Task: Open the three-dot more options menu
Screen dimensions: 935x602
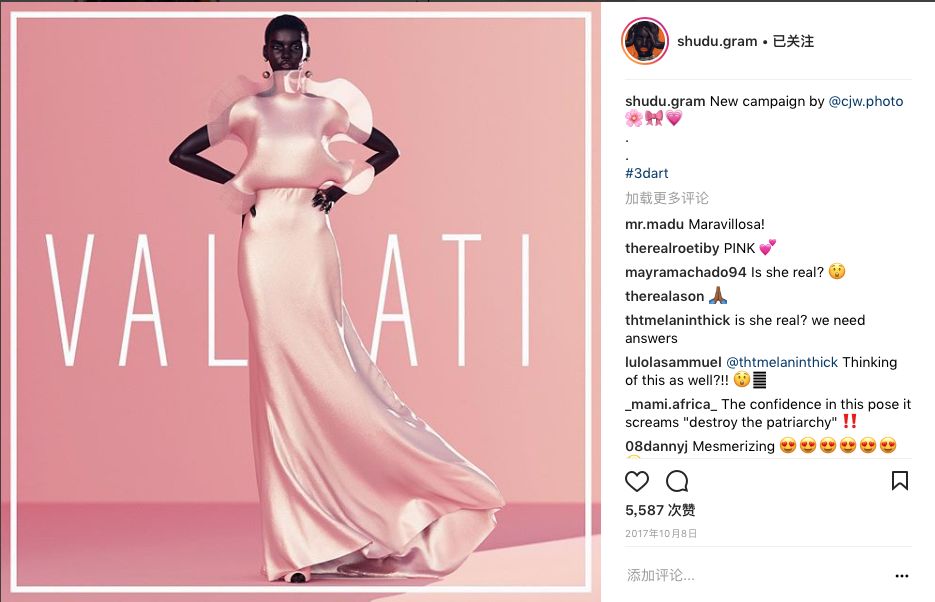Action: 902,576
